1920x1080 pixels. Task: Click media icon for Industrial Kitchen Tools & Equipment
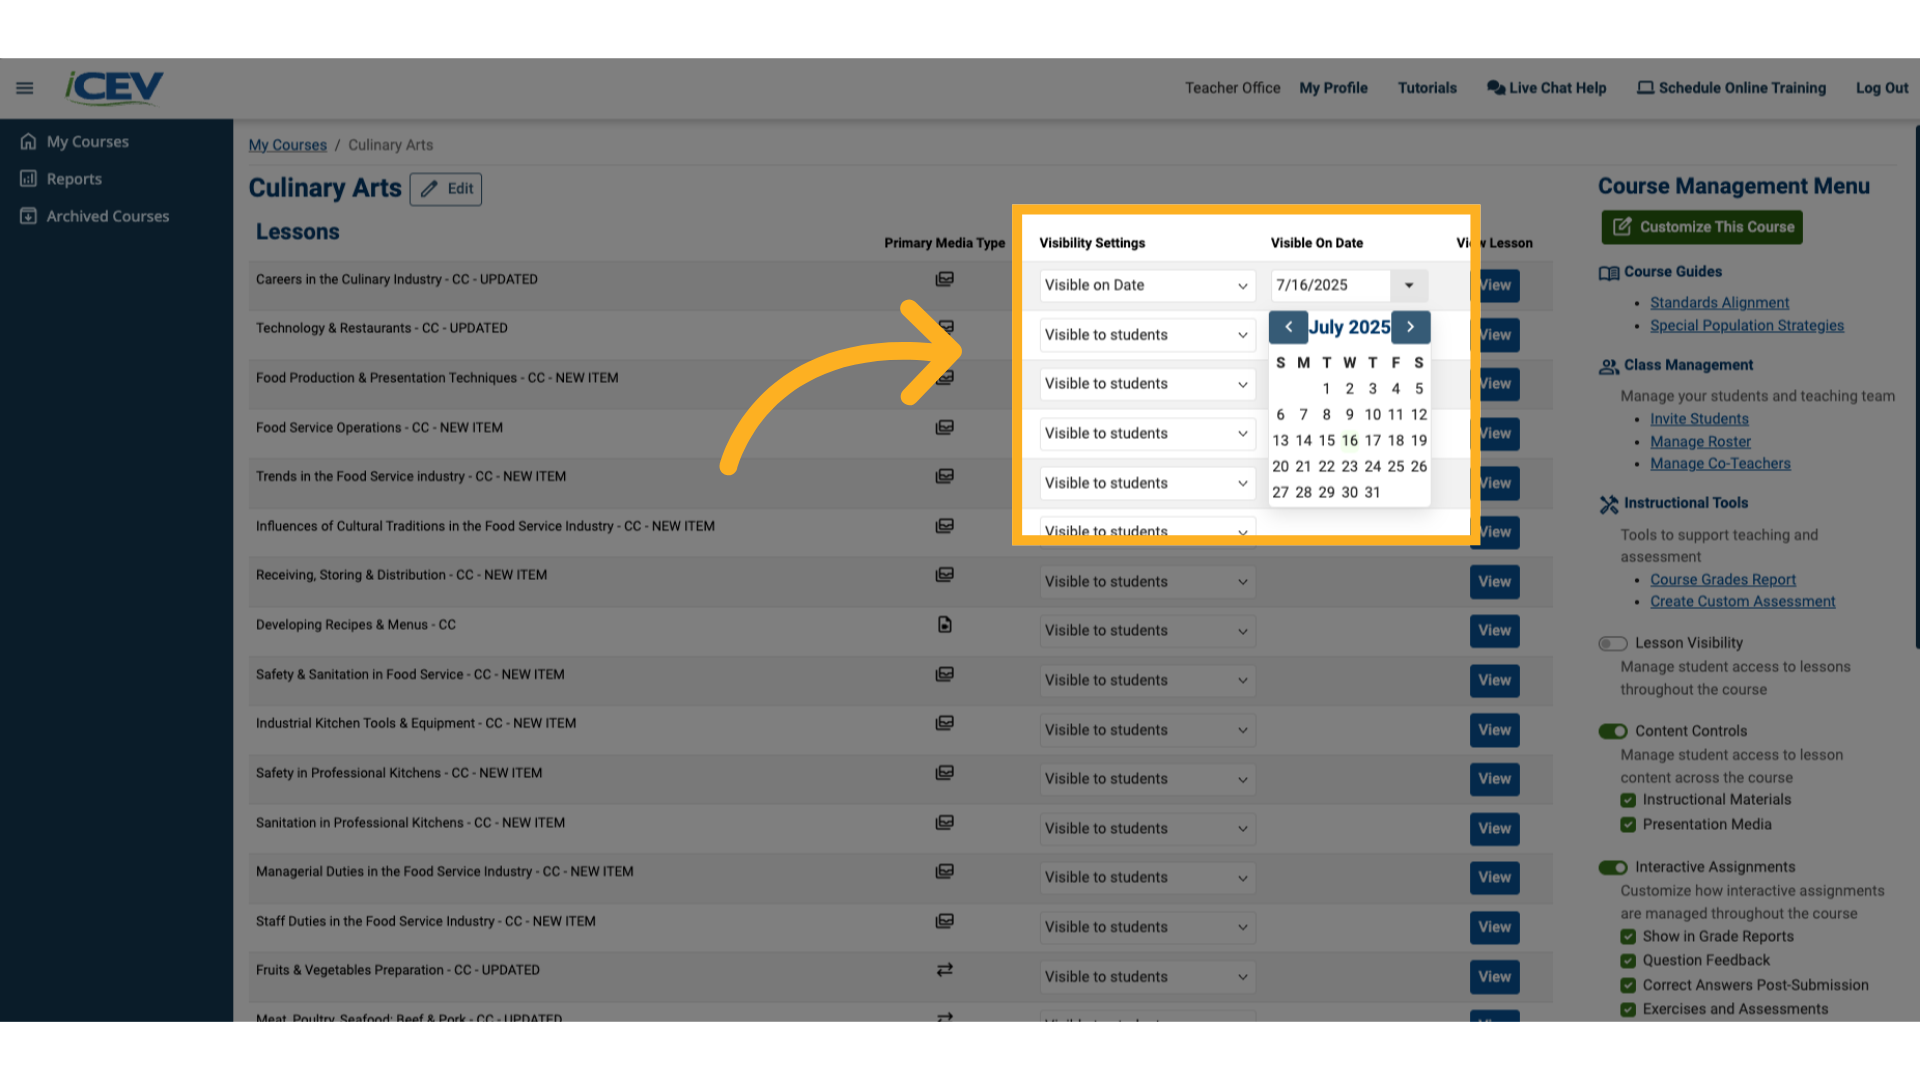(x=944, y=723)
